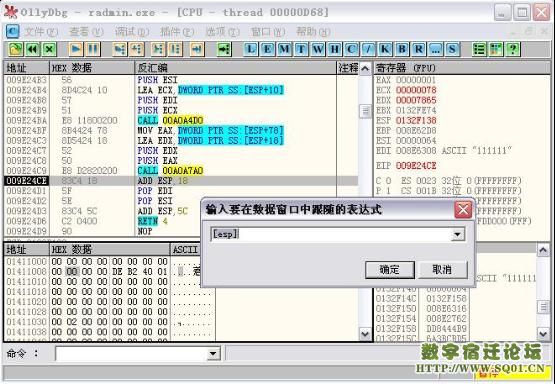Run the program with the play icon
The width and height of the screenshot is (555, 384).
tap(76, 49)
